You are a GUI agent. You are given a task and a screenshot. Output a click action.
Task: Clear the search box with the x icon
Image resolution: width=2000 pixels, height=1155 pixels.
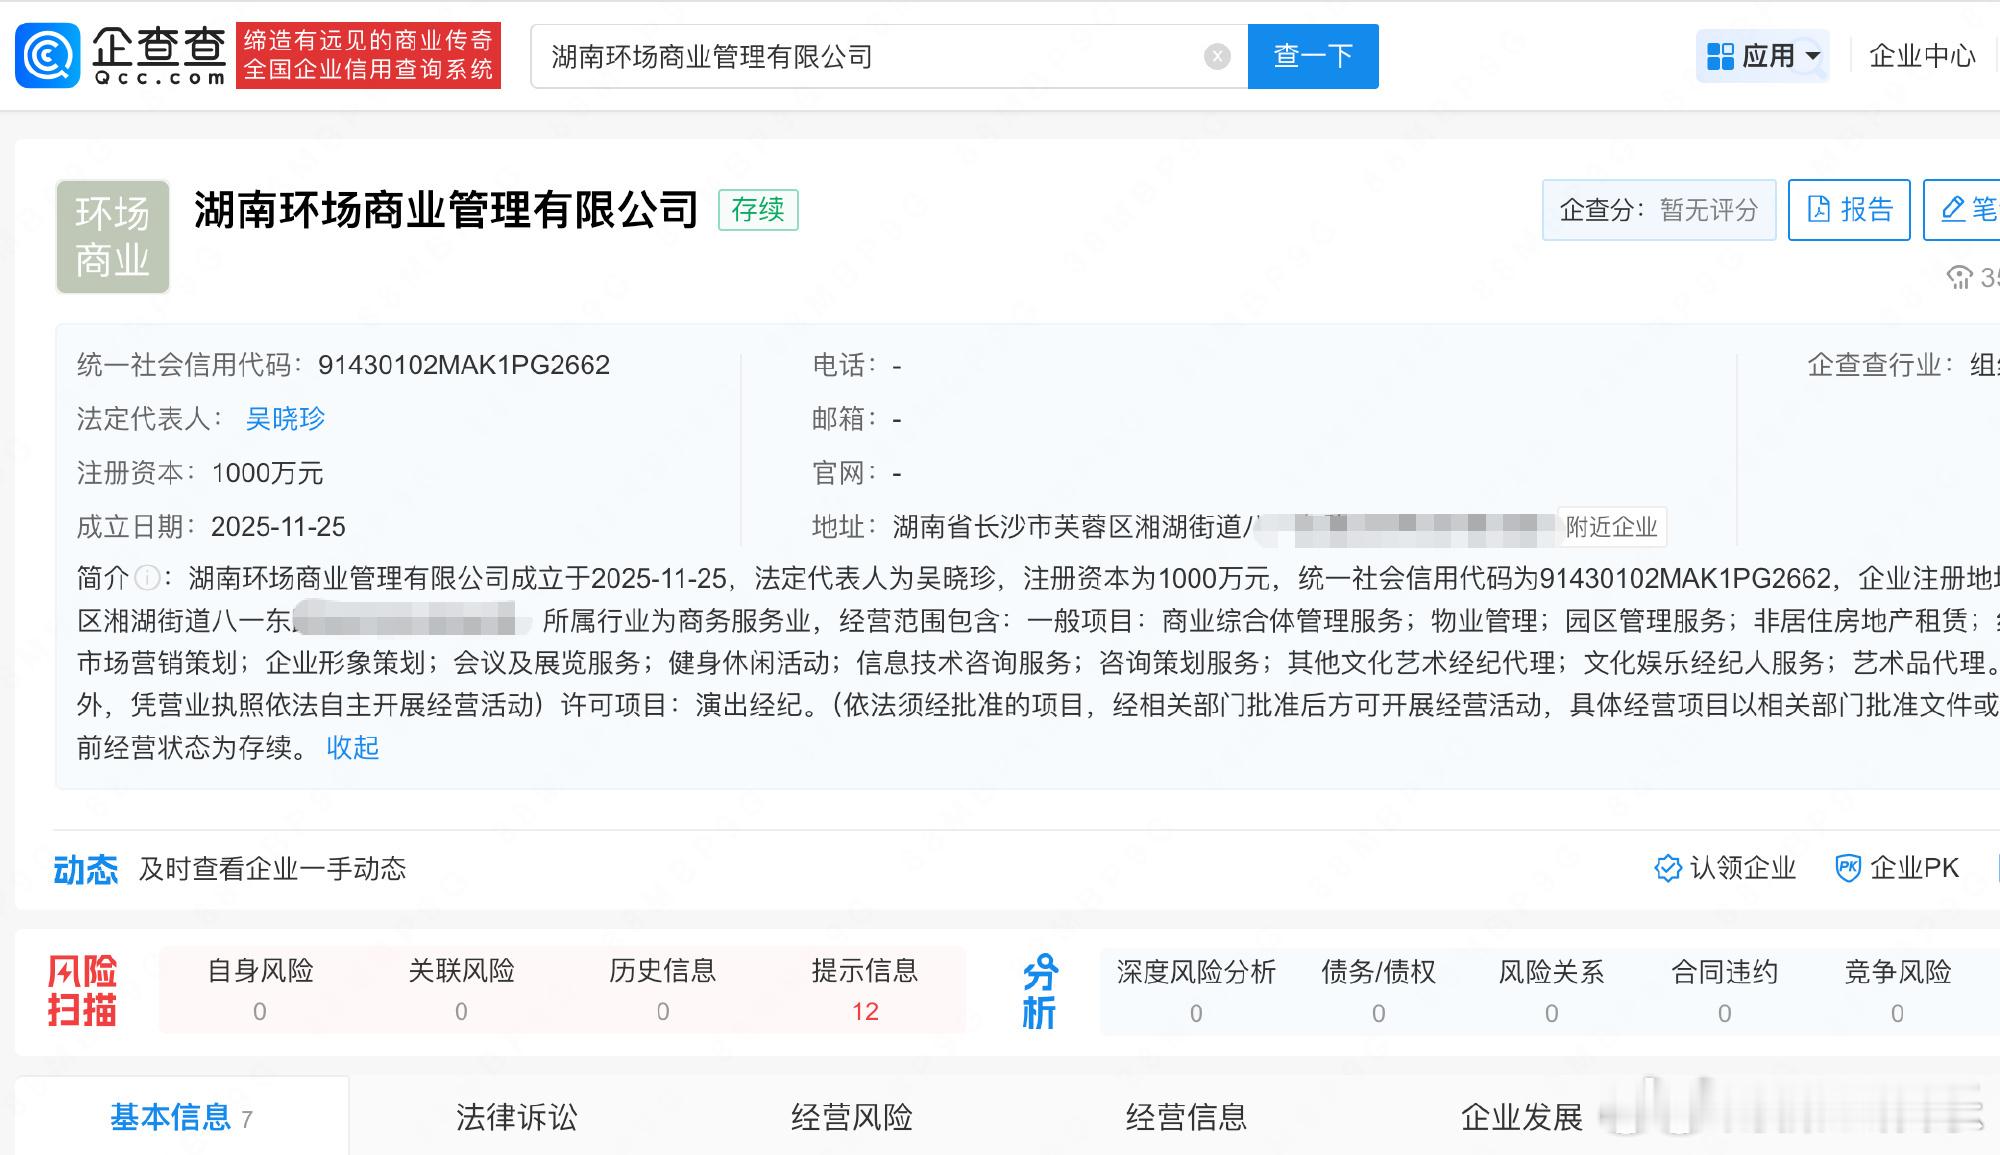[1216, 57]
